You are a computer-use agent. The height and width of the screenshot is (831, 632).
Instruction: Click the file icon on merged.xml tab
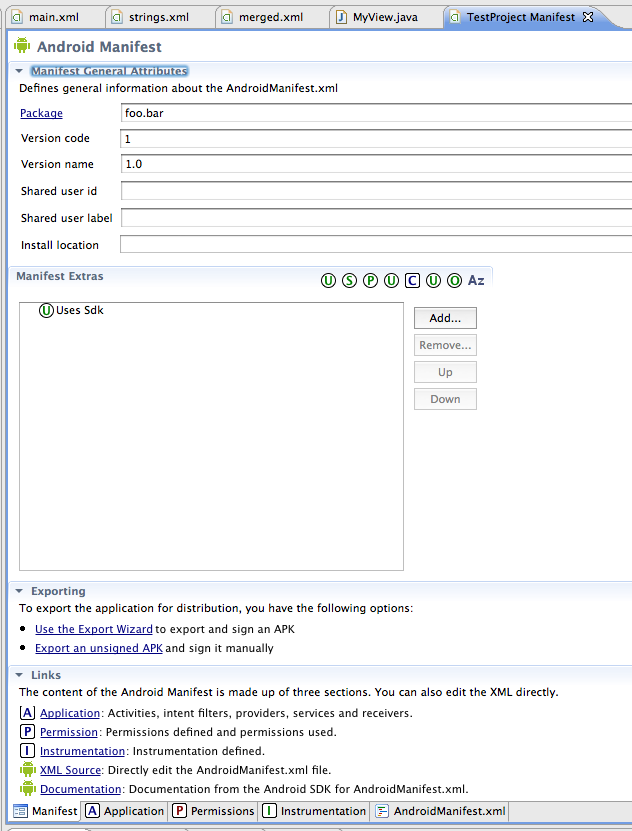(227, 17)
